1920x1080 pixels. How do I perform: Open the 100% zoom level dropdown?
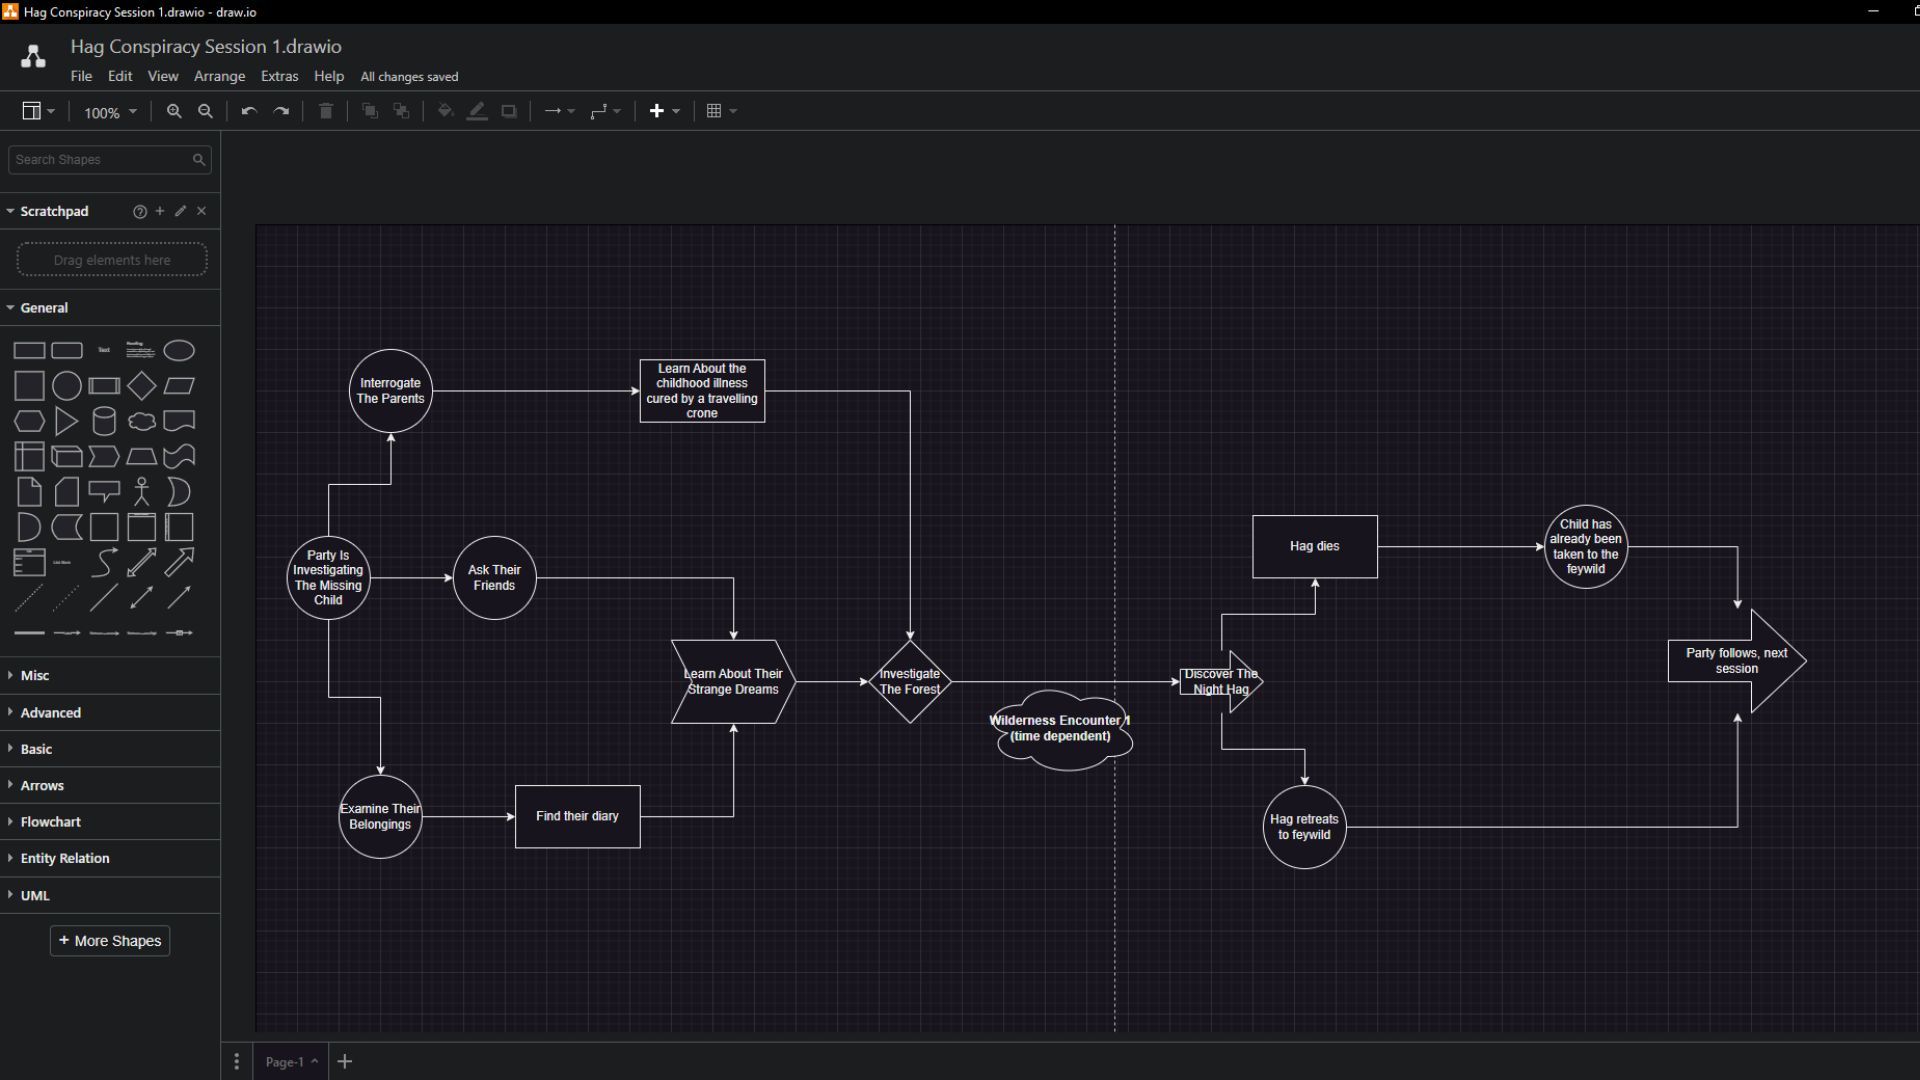(x=110, y=112)
